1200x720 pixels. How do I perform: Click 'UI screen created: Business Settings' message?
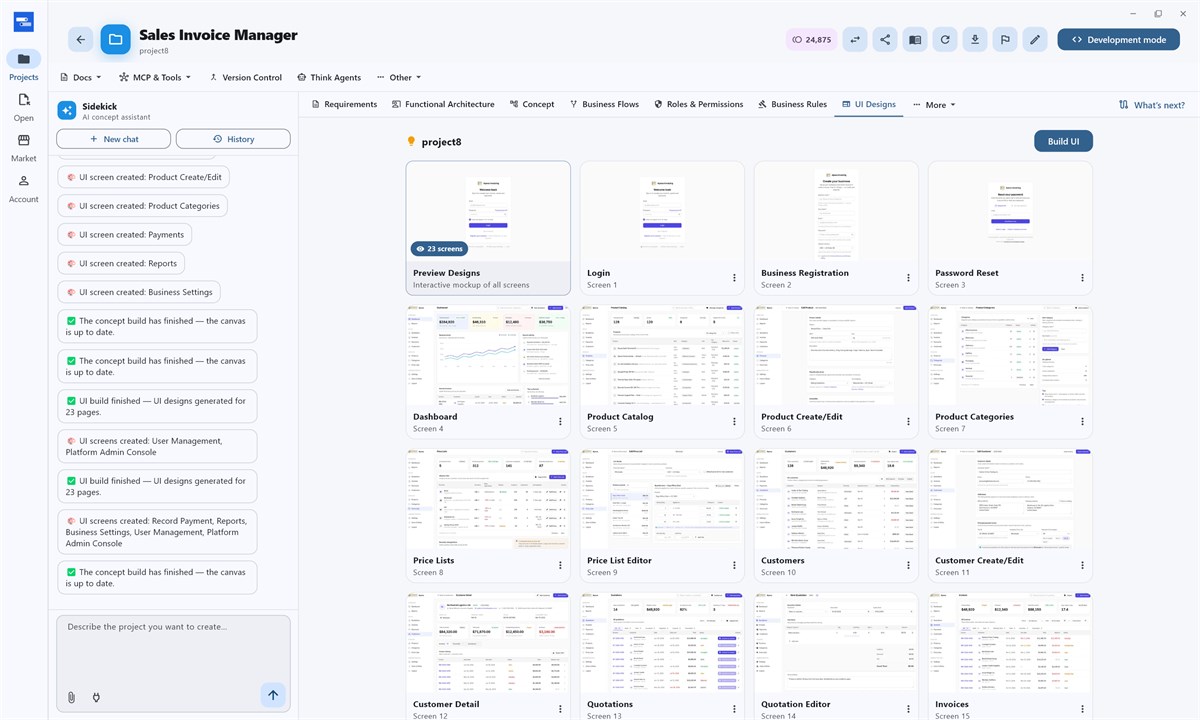139,292
